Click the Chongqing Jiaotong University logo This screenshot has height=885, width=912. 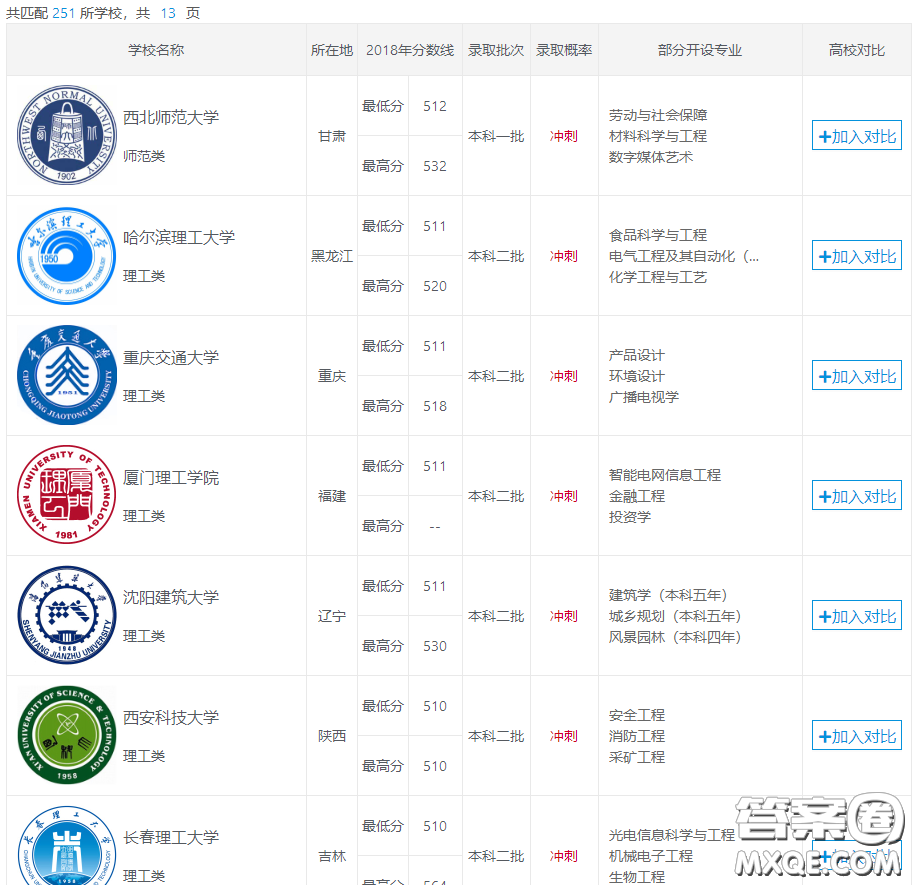[x=66, y=376]
